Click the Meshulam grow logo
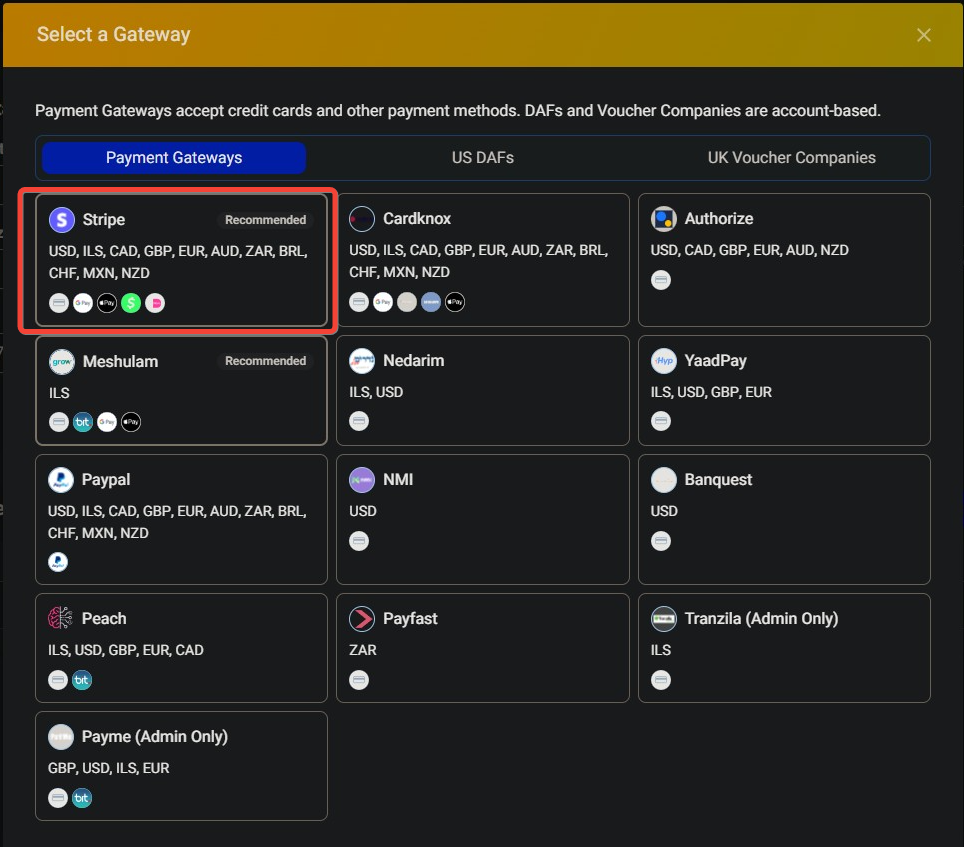The image size is (964, 847). (62, 361)
